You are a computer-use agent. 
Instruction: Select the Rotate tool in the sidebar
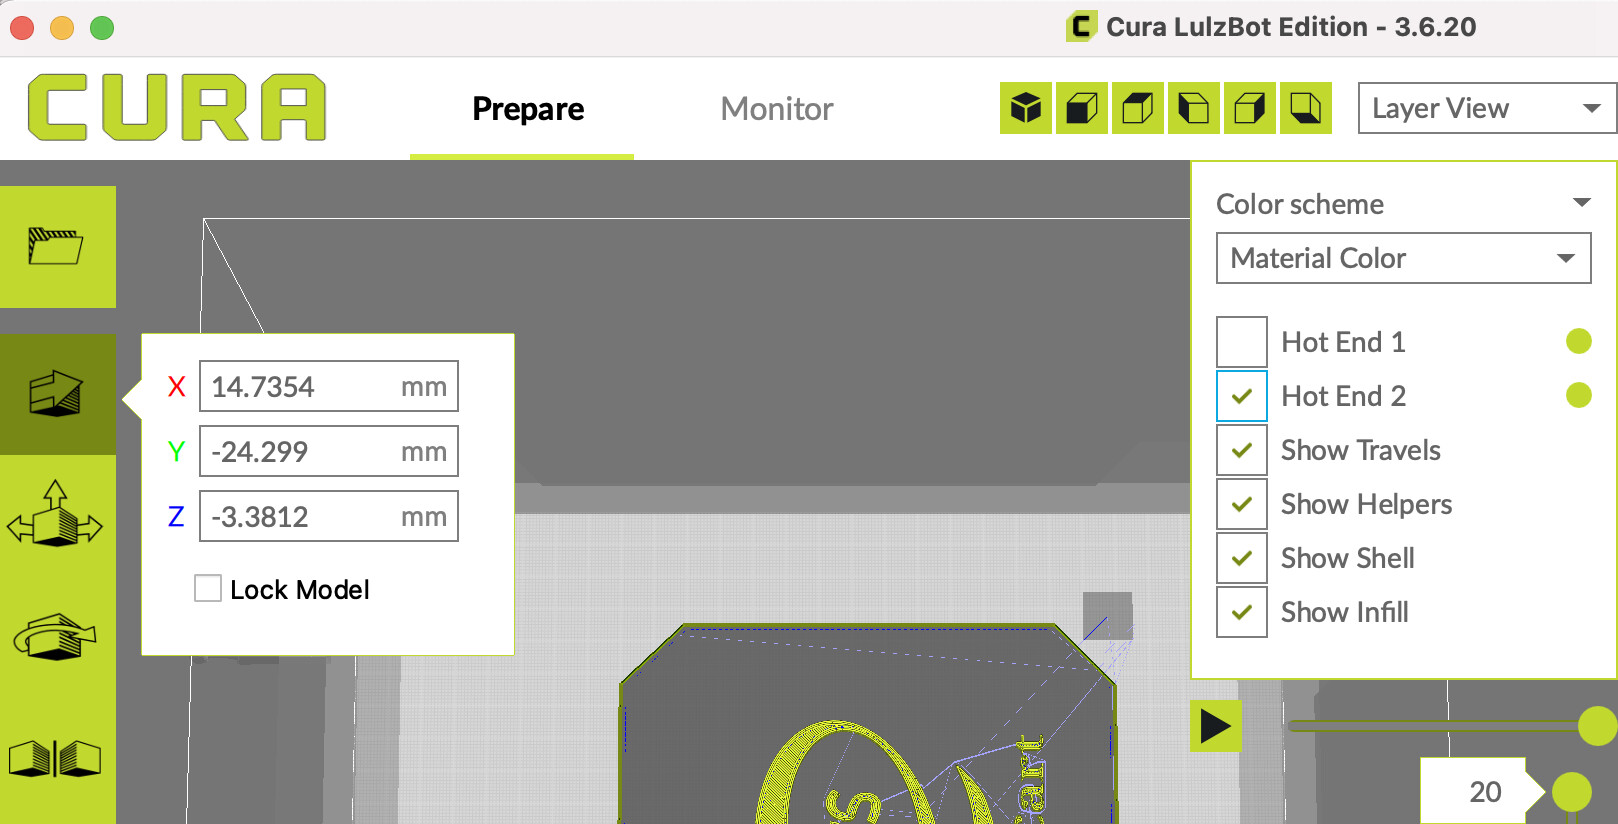(57, 636)
